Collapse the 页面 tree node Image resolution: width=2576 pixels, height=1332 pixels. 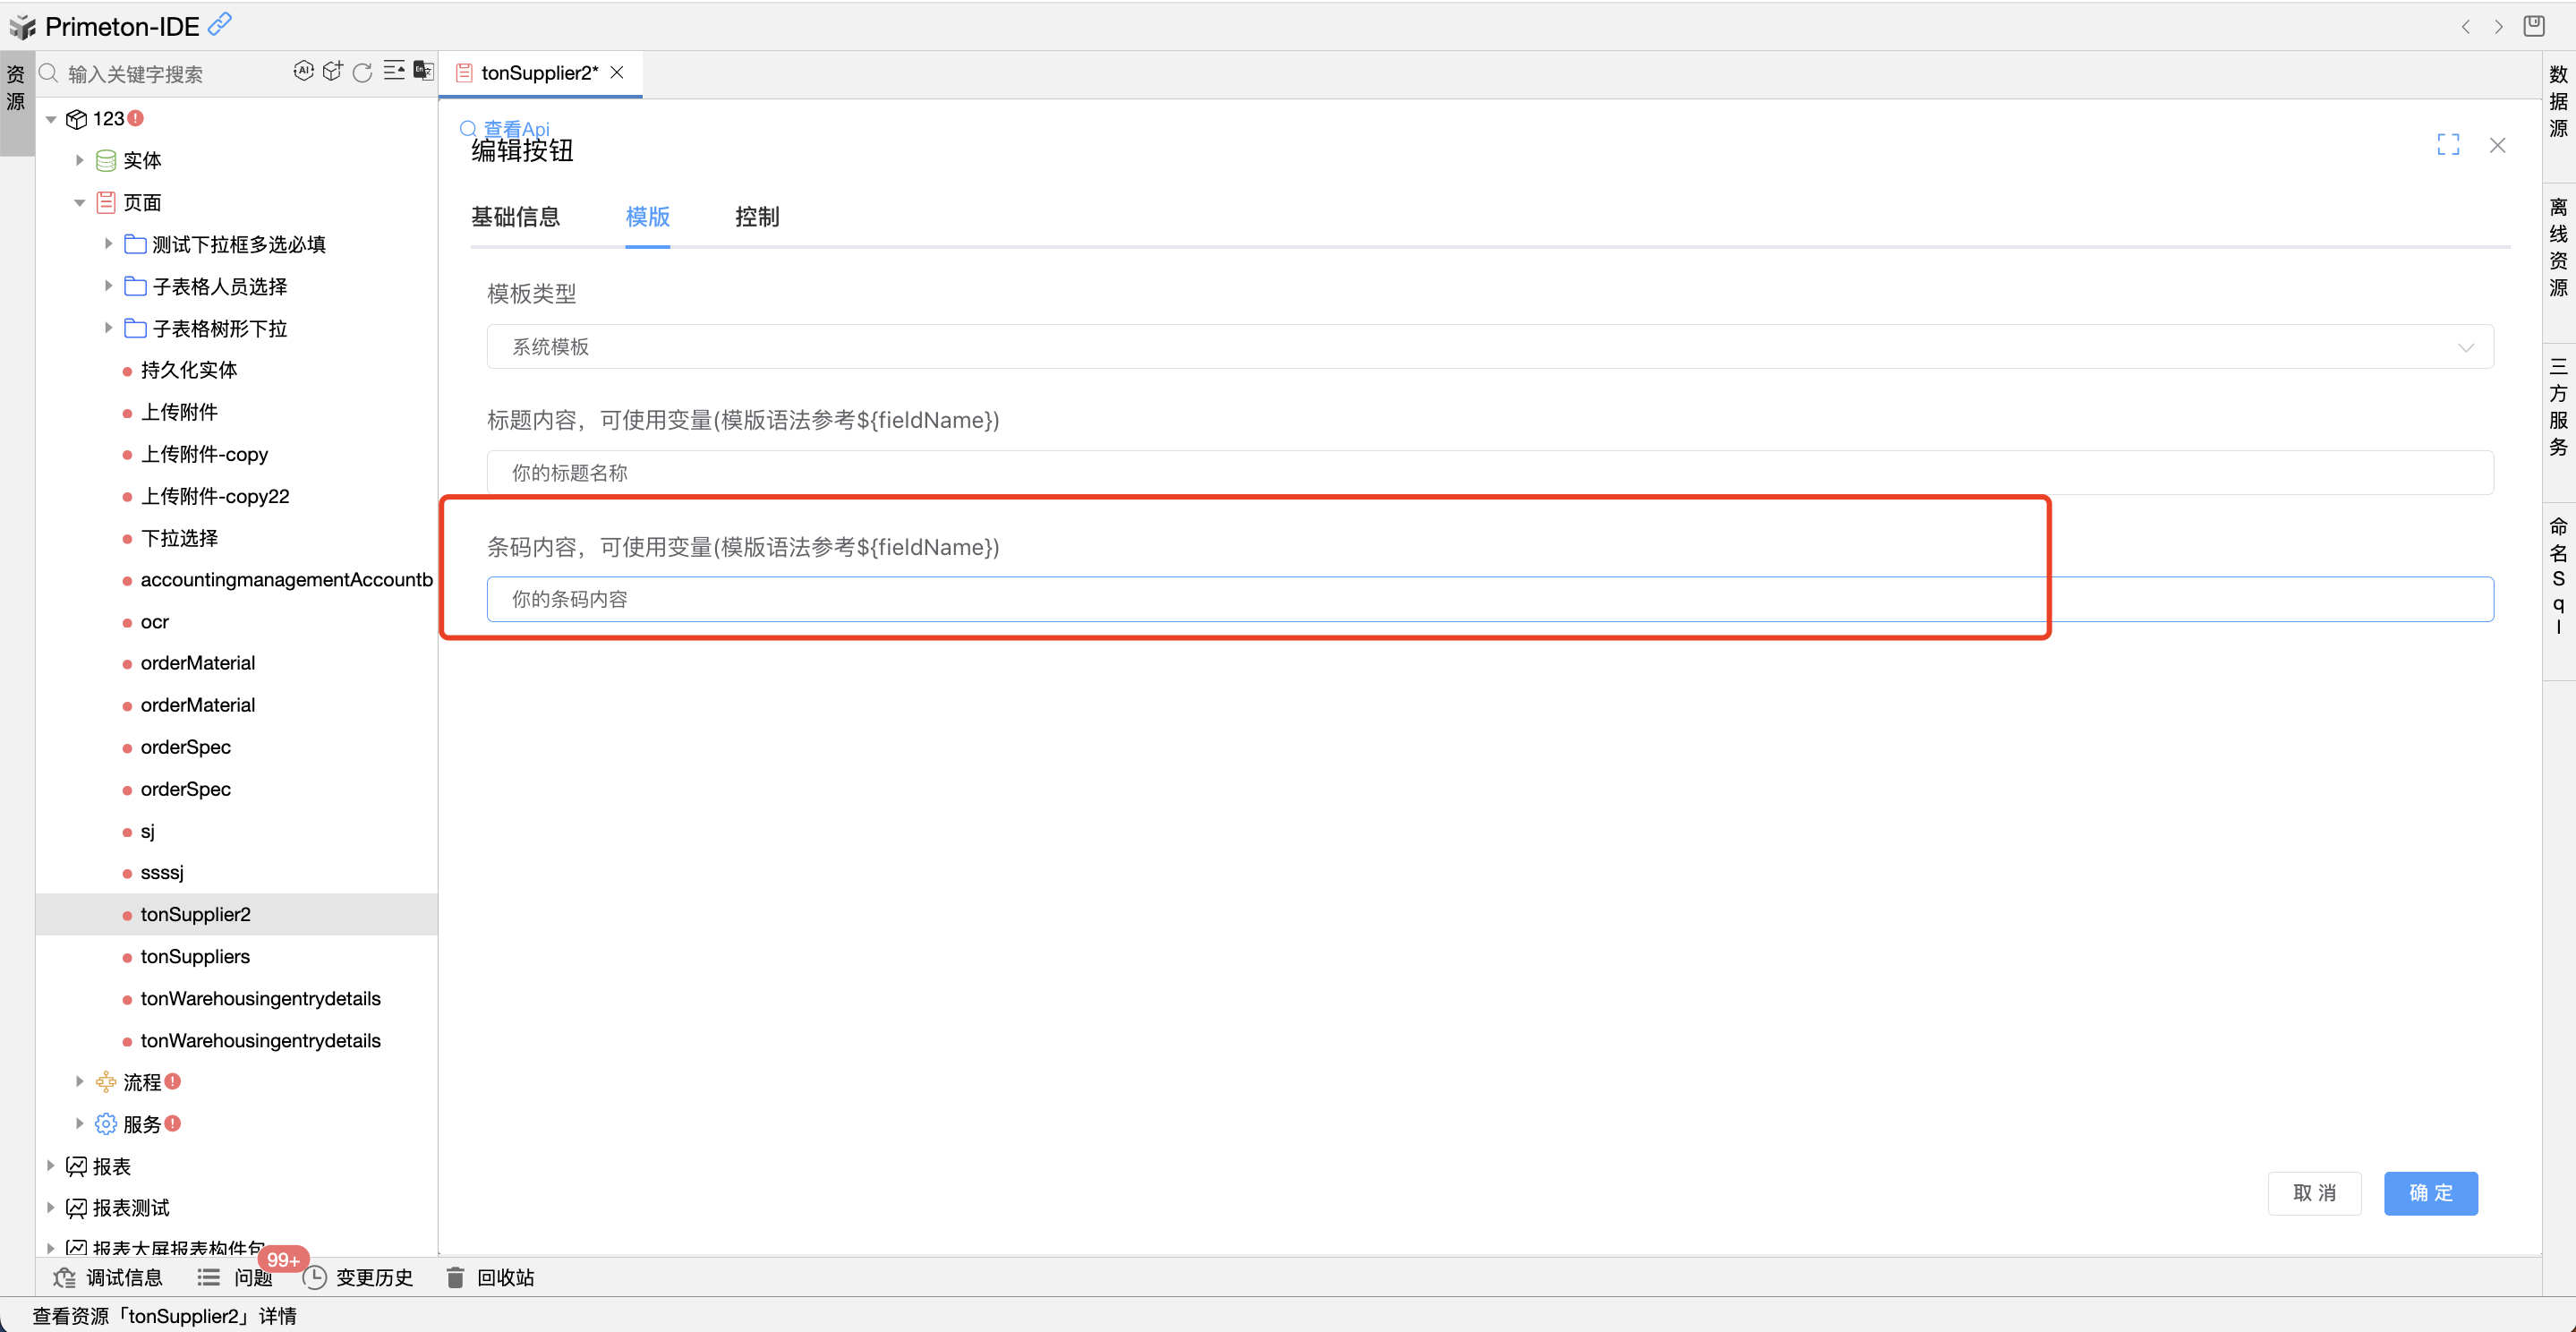coord(80,203)
